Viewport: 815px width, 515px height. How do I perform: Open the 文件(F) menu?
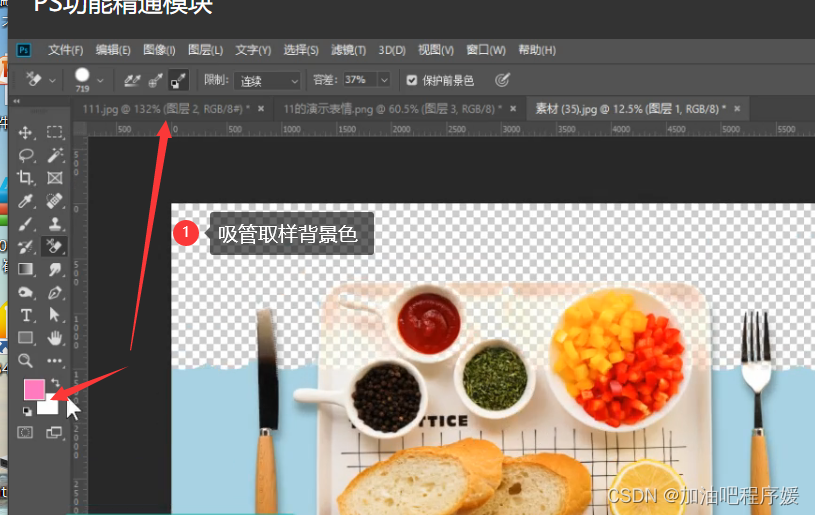click(x=65, y=50)
